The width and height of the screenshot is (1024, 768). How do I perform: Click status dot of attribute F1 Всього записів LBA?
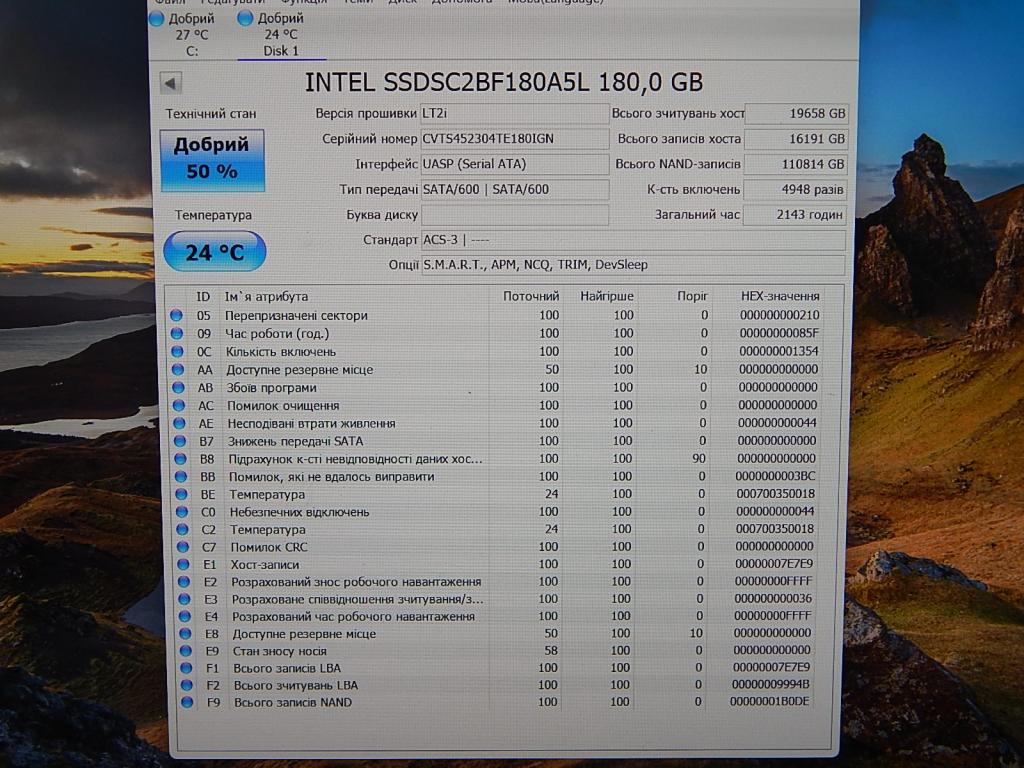(x=187, y=668)
